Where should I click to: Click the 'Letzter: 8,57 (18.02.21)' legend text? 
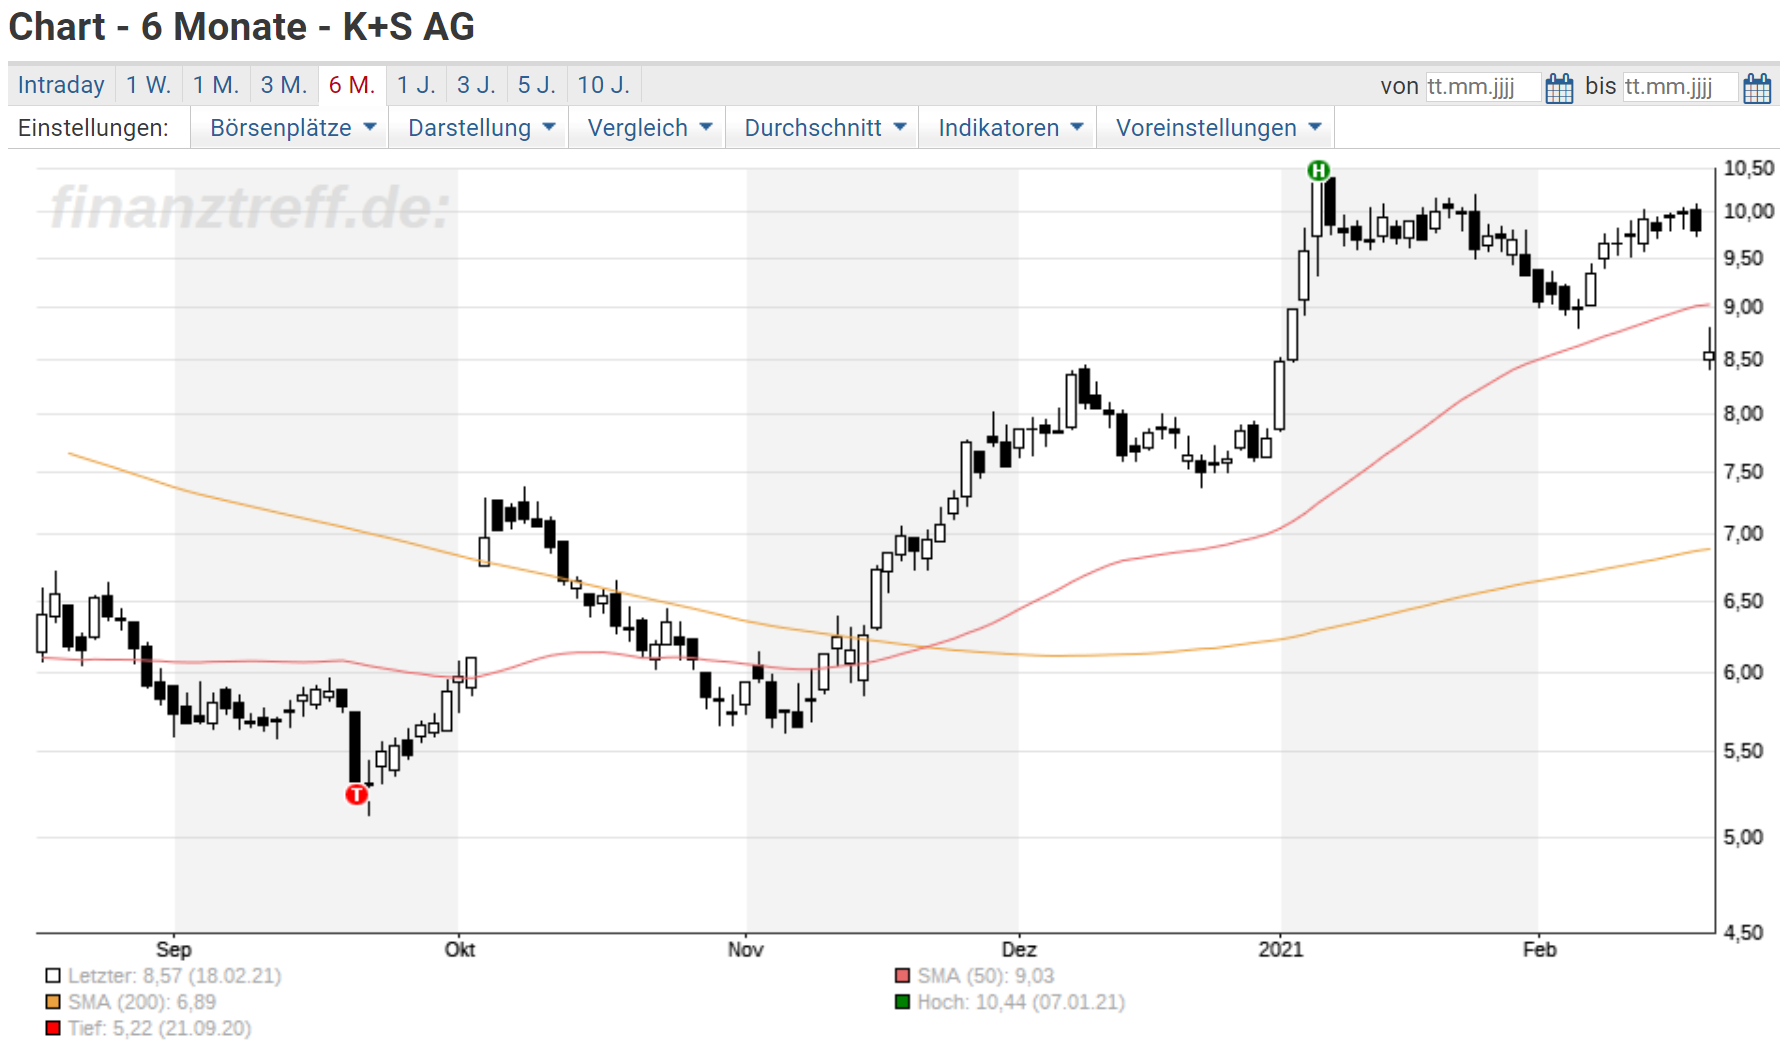pos(175,976)
